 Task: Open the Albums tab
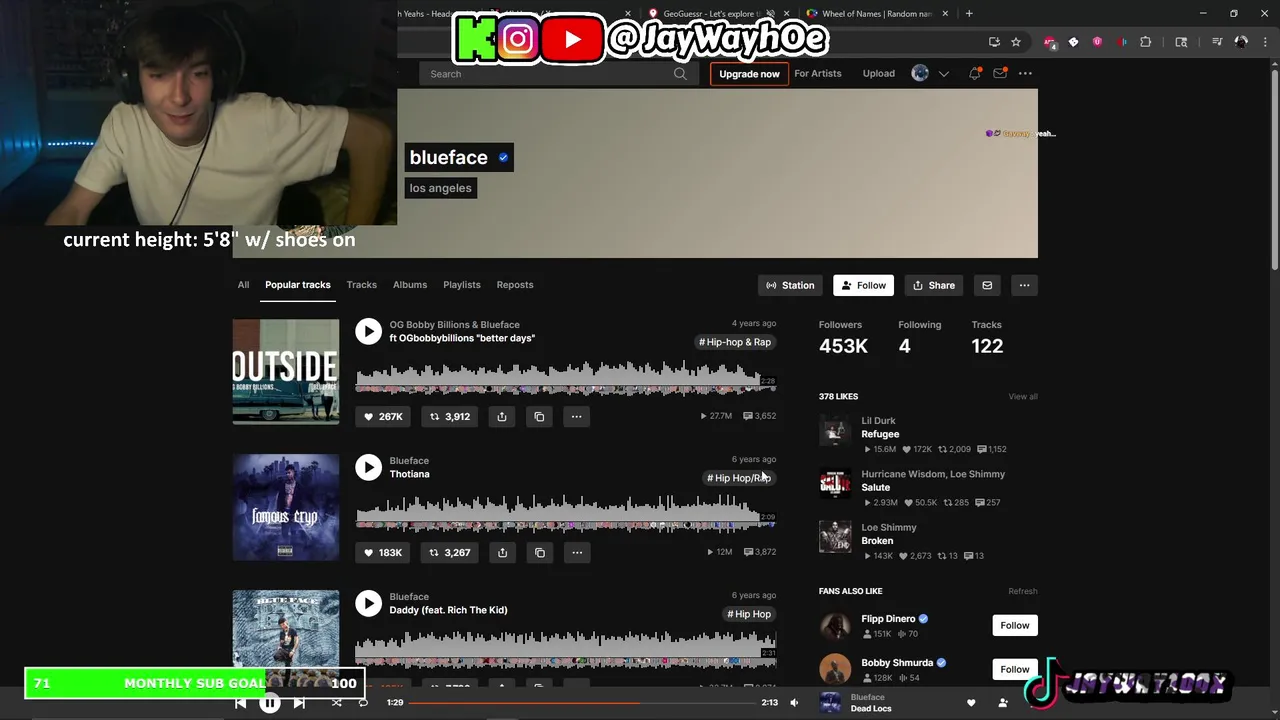(x=410, y=285)
